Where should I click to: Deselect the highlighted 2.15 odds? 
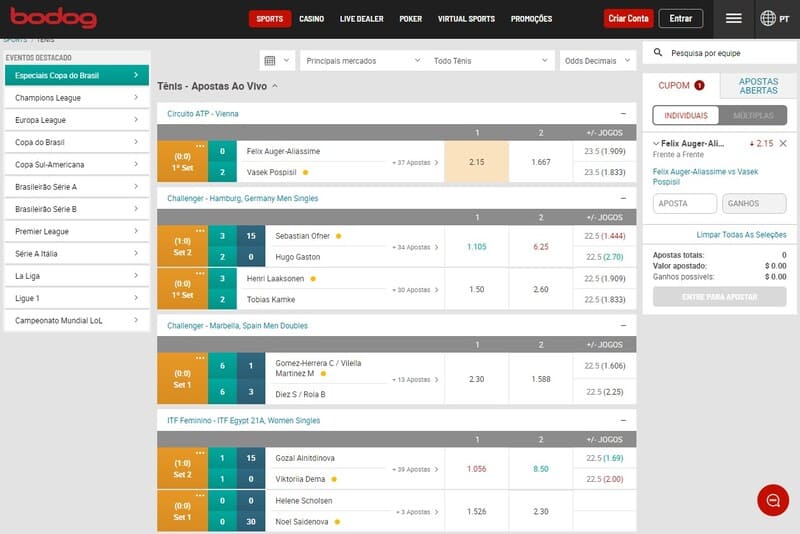pyautogui.click(x=476, y=162)
